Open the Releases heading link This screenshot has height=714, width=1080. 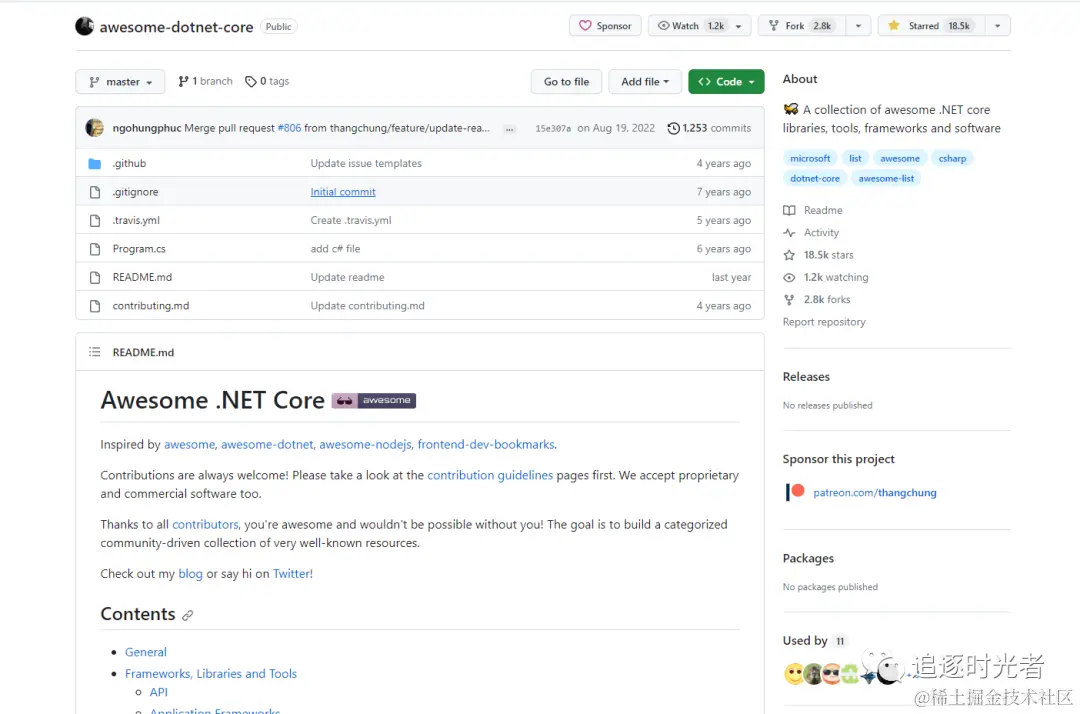pyautogui.click(x=806, y=377)
